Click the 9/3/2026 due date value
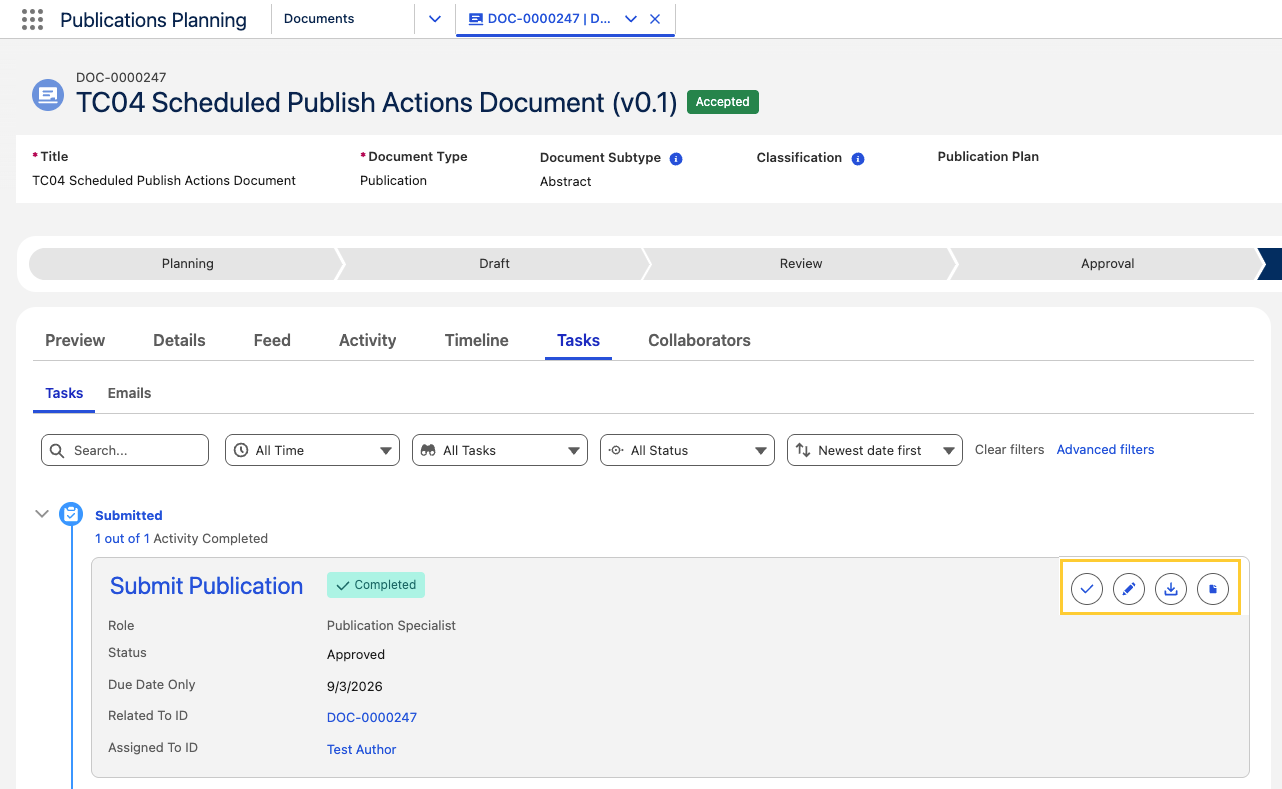The image size is (1282, 789). pos(355,686)
